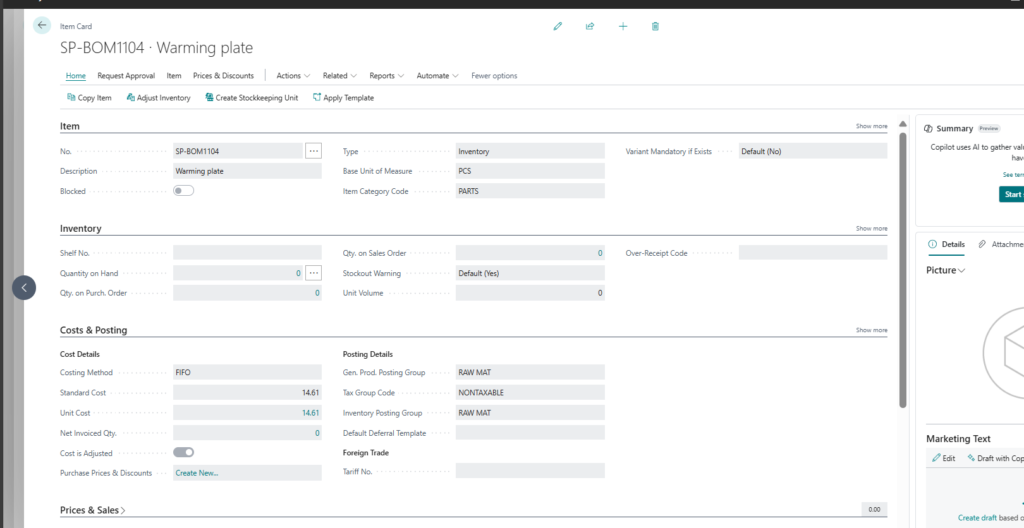1024x528 pixels.
Task: Click the pencil edit icon
Action: 558,26
